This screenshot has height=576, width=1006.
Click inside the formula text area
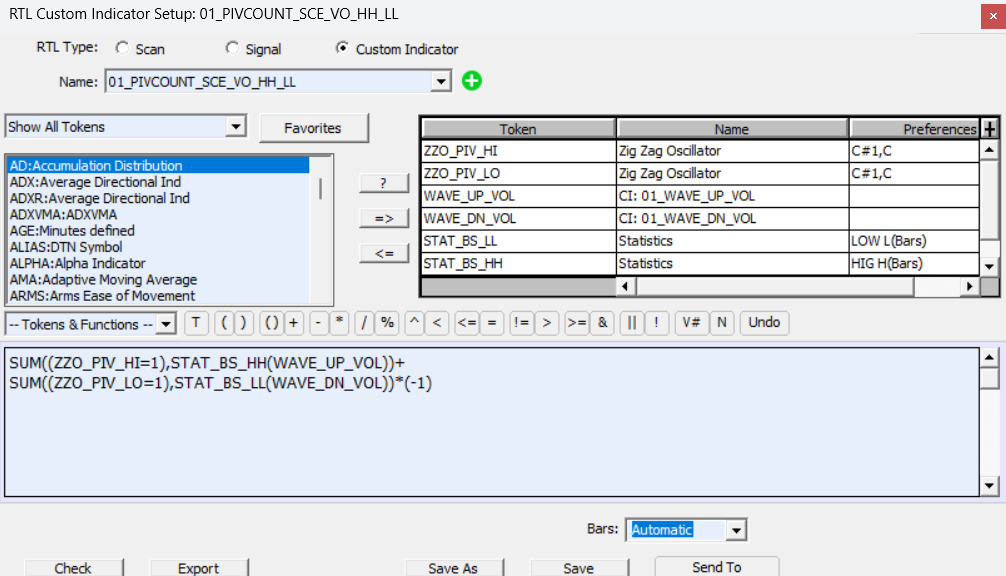[x=491, y=422]
